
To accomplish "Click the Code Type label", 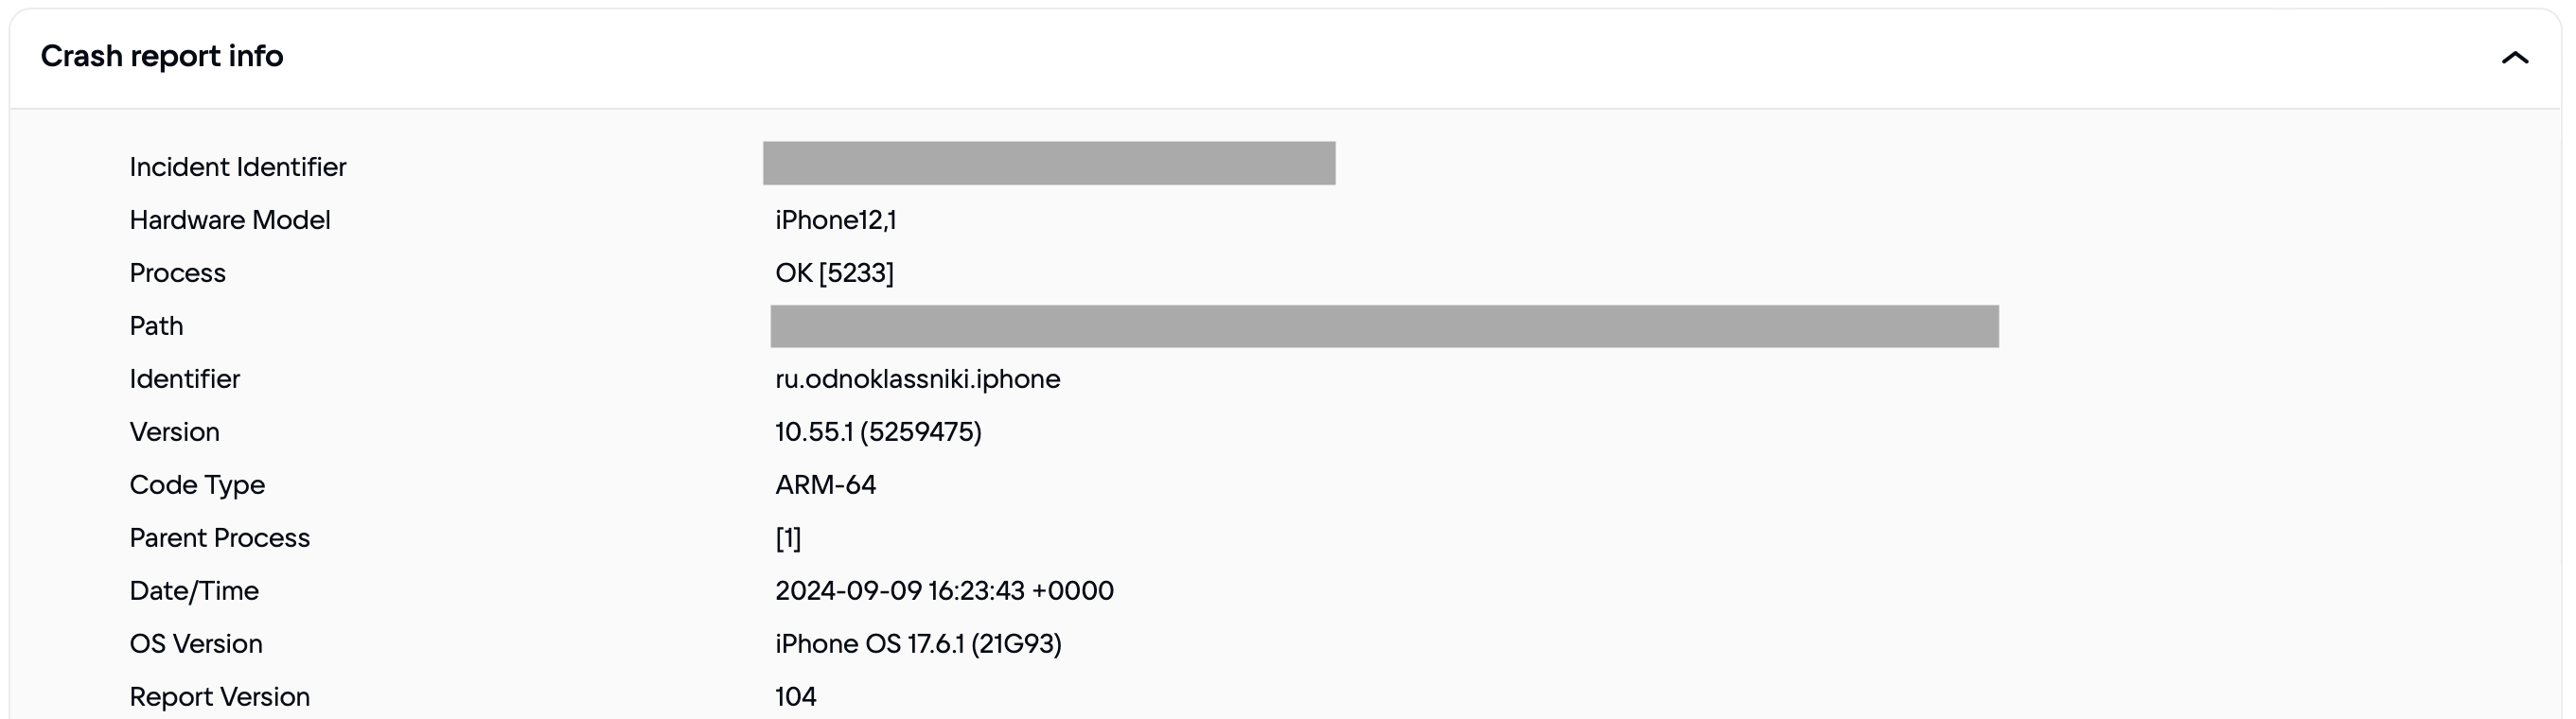I will (197, 485).
